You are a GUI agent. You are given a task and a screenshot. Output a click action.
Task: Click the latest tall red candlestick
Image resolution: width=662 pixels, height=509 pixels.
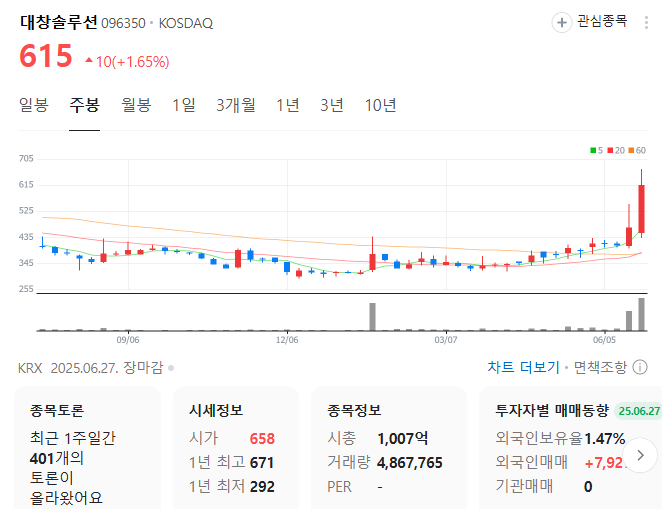(x=641, y=208)
